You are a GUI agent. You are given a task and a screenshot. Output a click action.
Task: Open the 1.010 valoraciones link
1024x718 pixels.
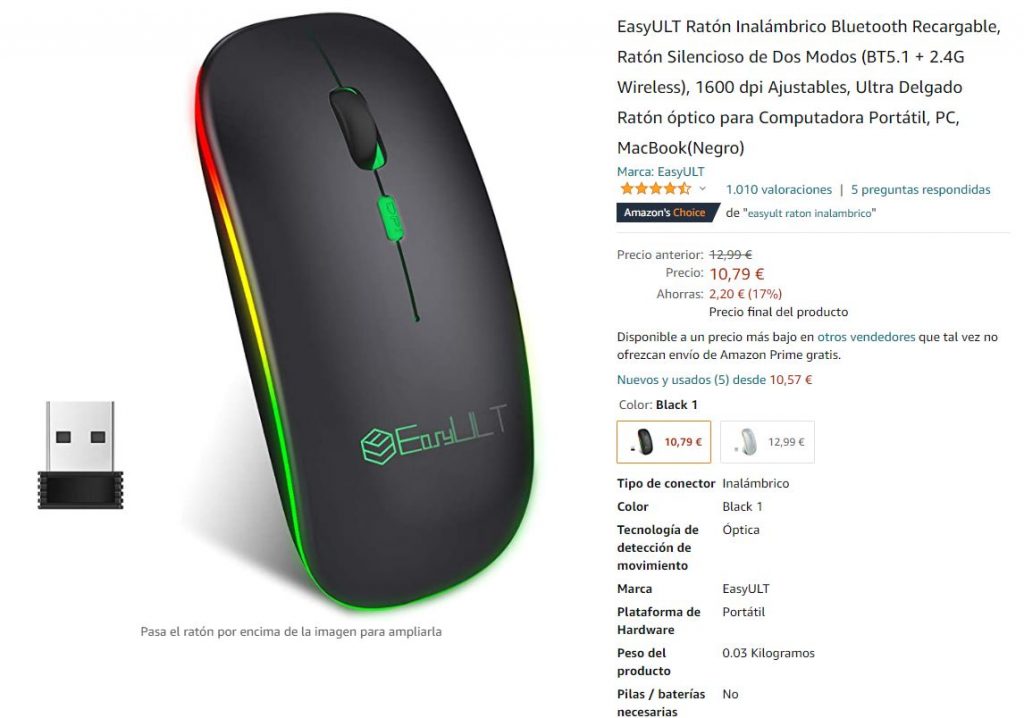tap(778, 189)
